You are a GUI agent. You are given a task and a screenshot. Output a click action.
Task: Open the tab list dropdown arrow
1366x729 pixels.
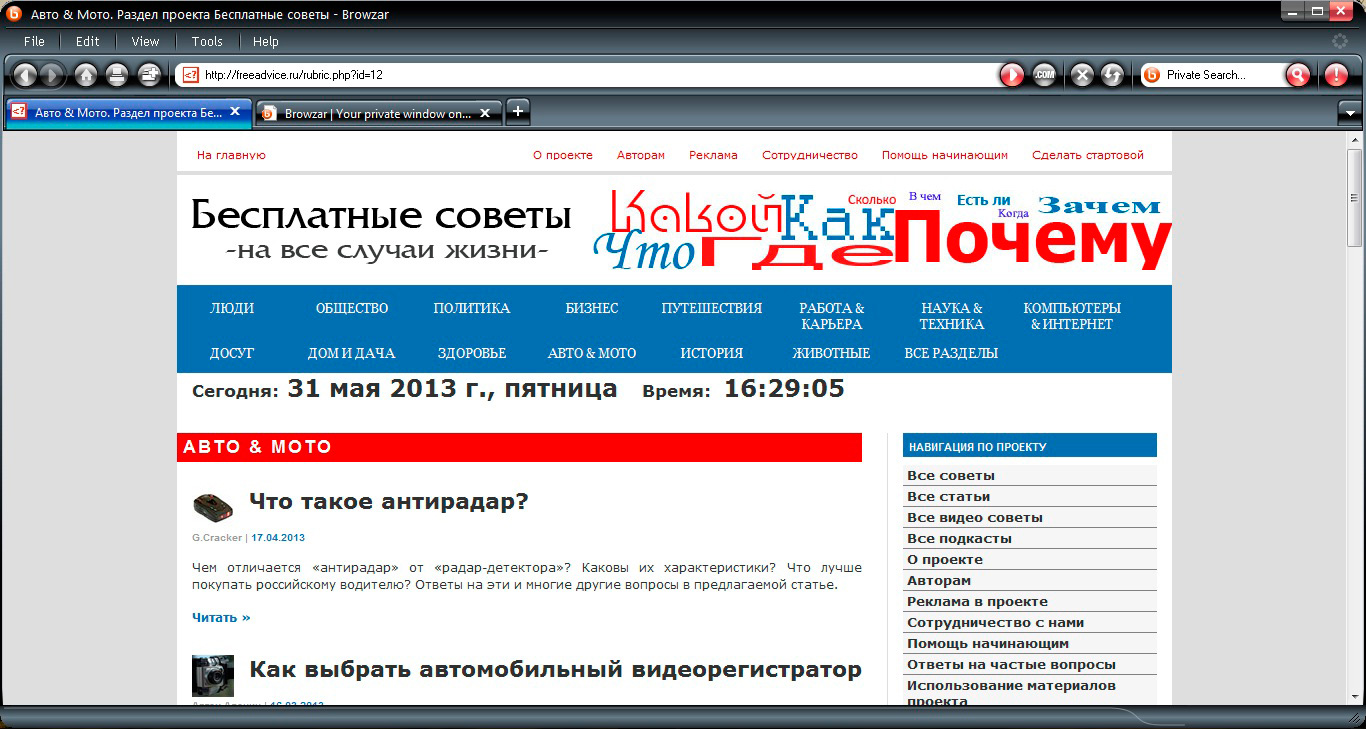coord(1349,113)
